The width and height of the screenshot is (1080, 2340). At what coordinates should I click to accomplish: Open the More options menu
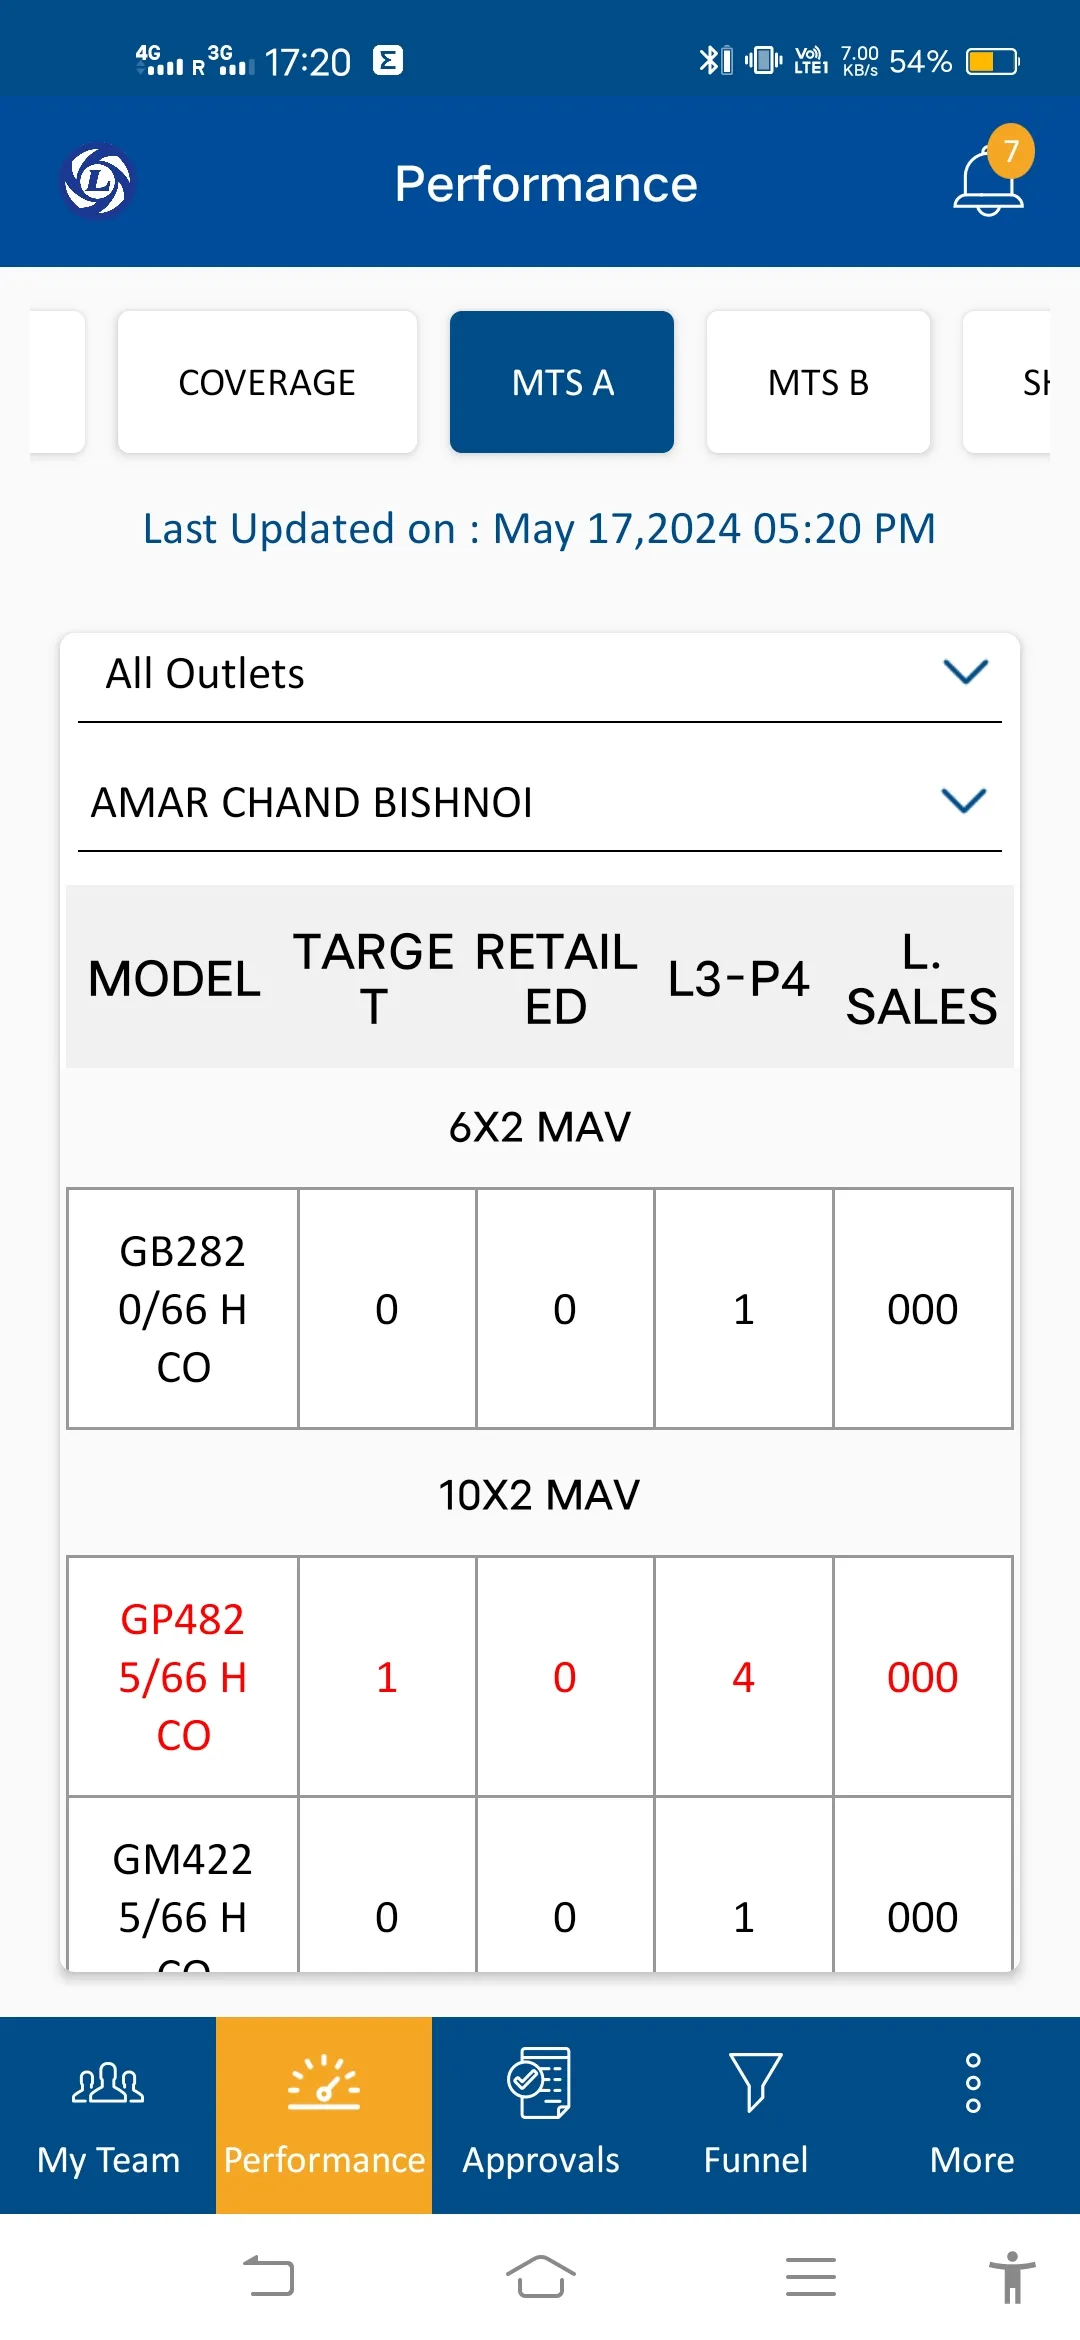click(x=972, y=2114)
